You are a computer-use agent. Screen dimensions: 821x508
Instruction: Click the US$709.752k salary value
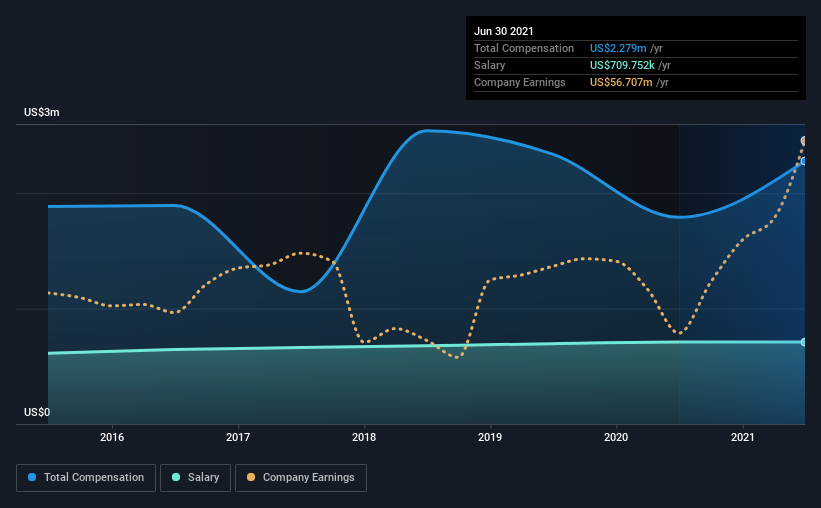tap(622, 65)
